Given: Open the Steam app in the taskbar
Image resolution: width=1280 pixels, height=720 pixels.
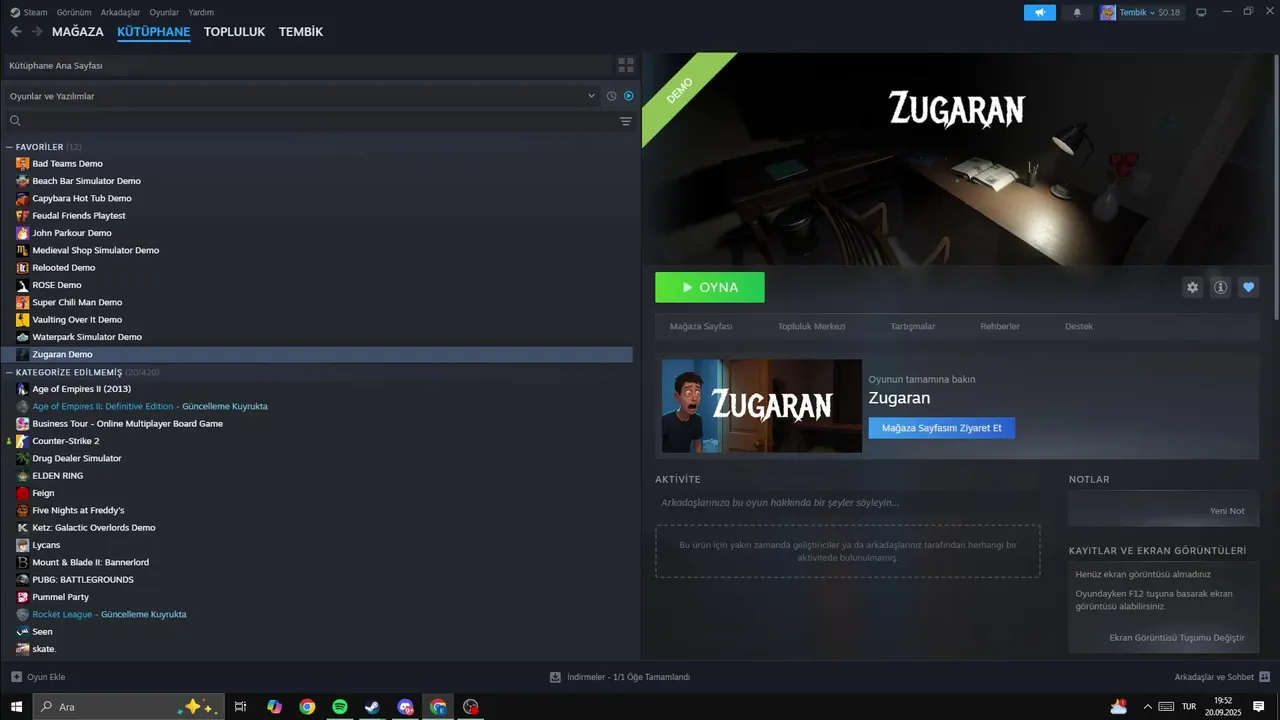Looking at the screenshot, I should (x=372, y=706).
